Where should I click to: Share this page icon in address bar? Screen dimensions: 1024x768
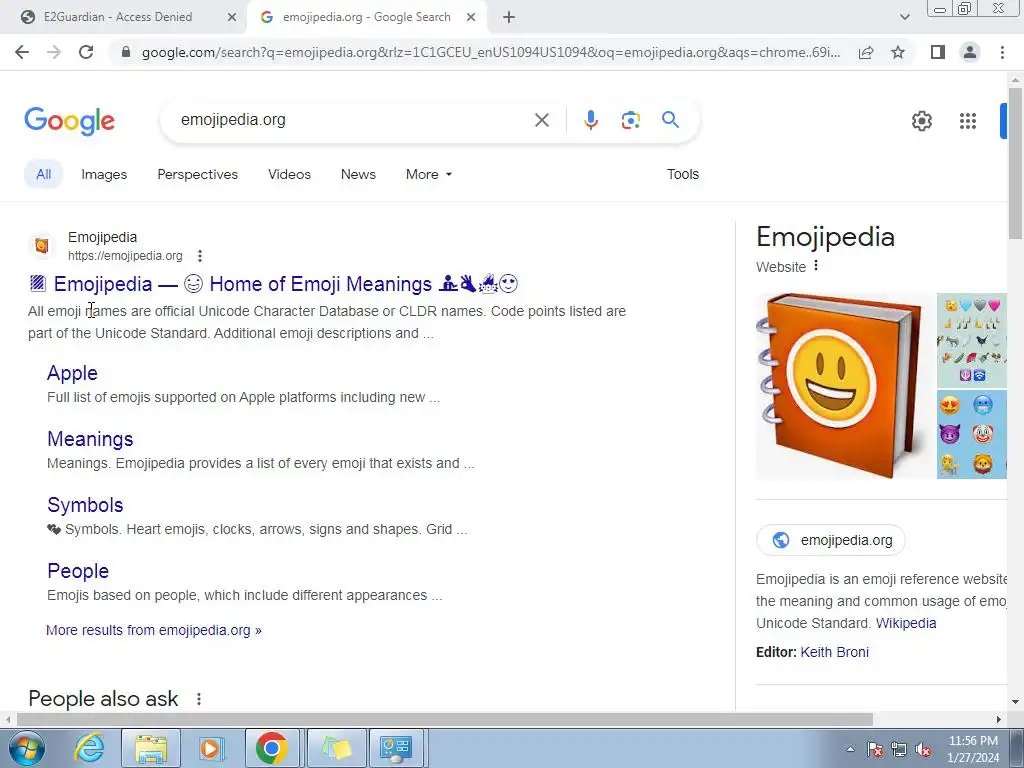click(x=866, y=52)
